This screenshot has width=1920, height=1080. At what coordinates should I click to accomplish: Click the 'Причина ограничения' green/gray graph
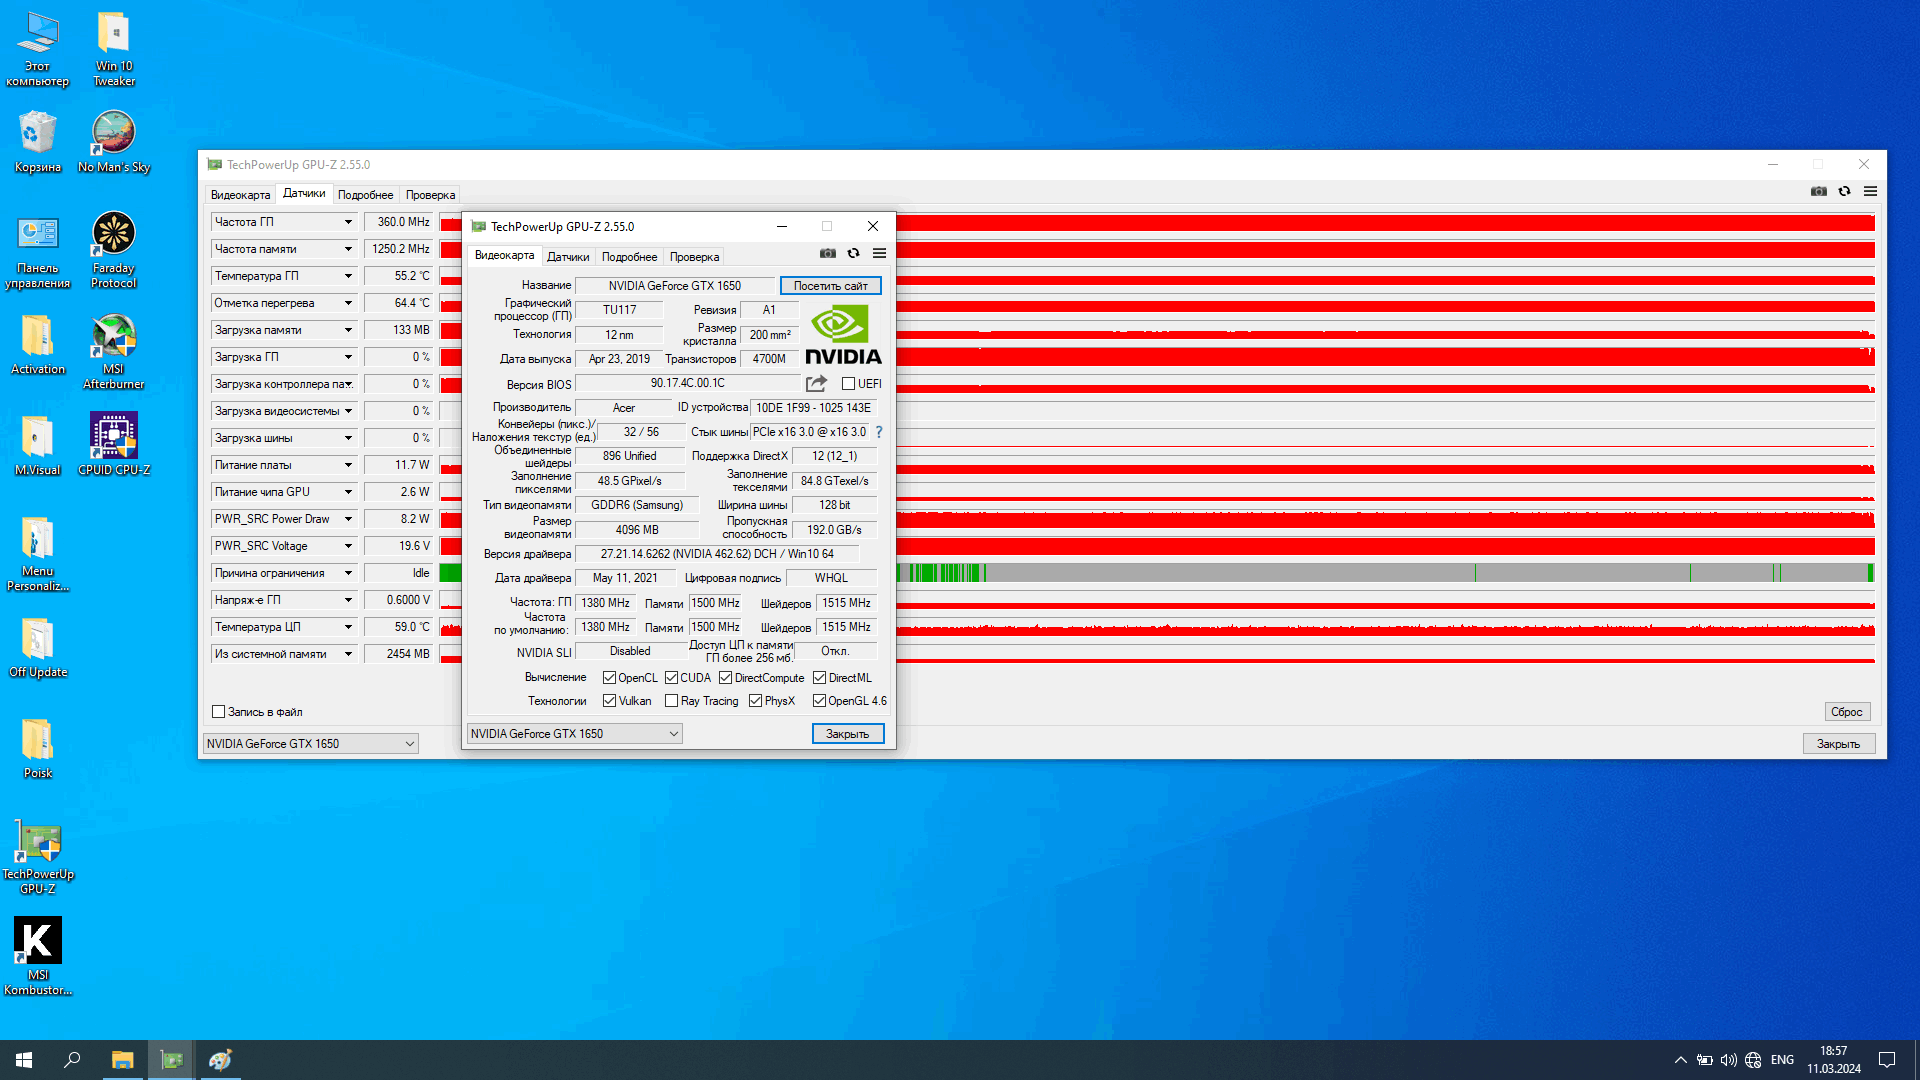(x=1156, y=573)
